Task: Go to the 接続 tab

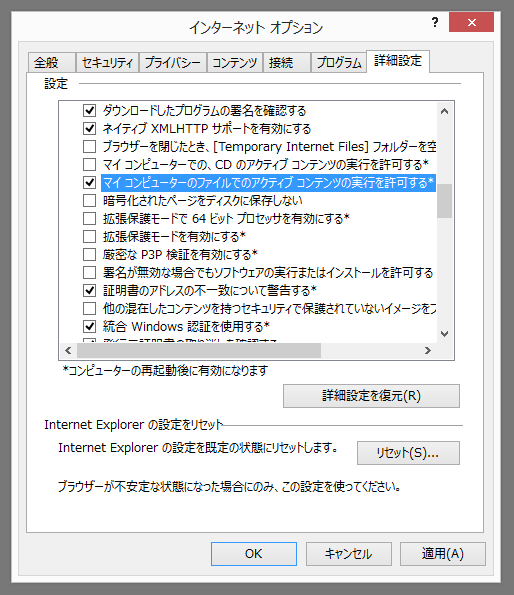Action: pyautogui.click(x=287, y=63)
